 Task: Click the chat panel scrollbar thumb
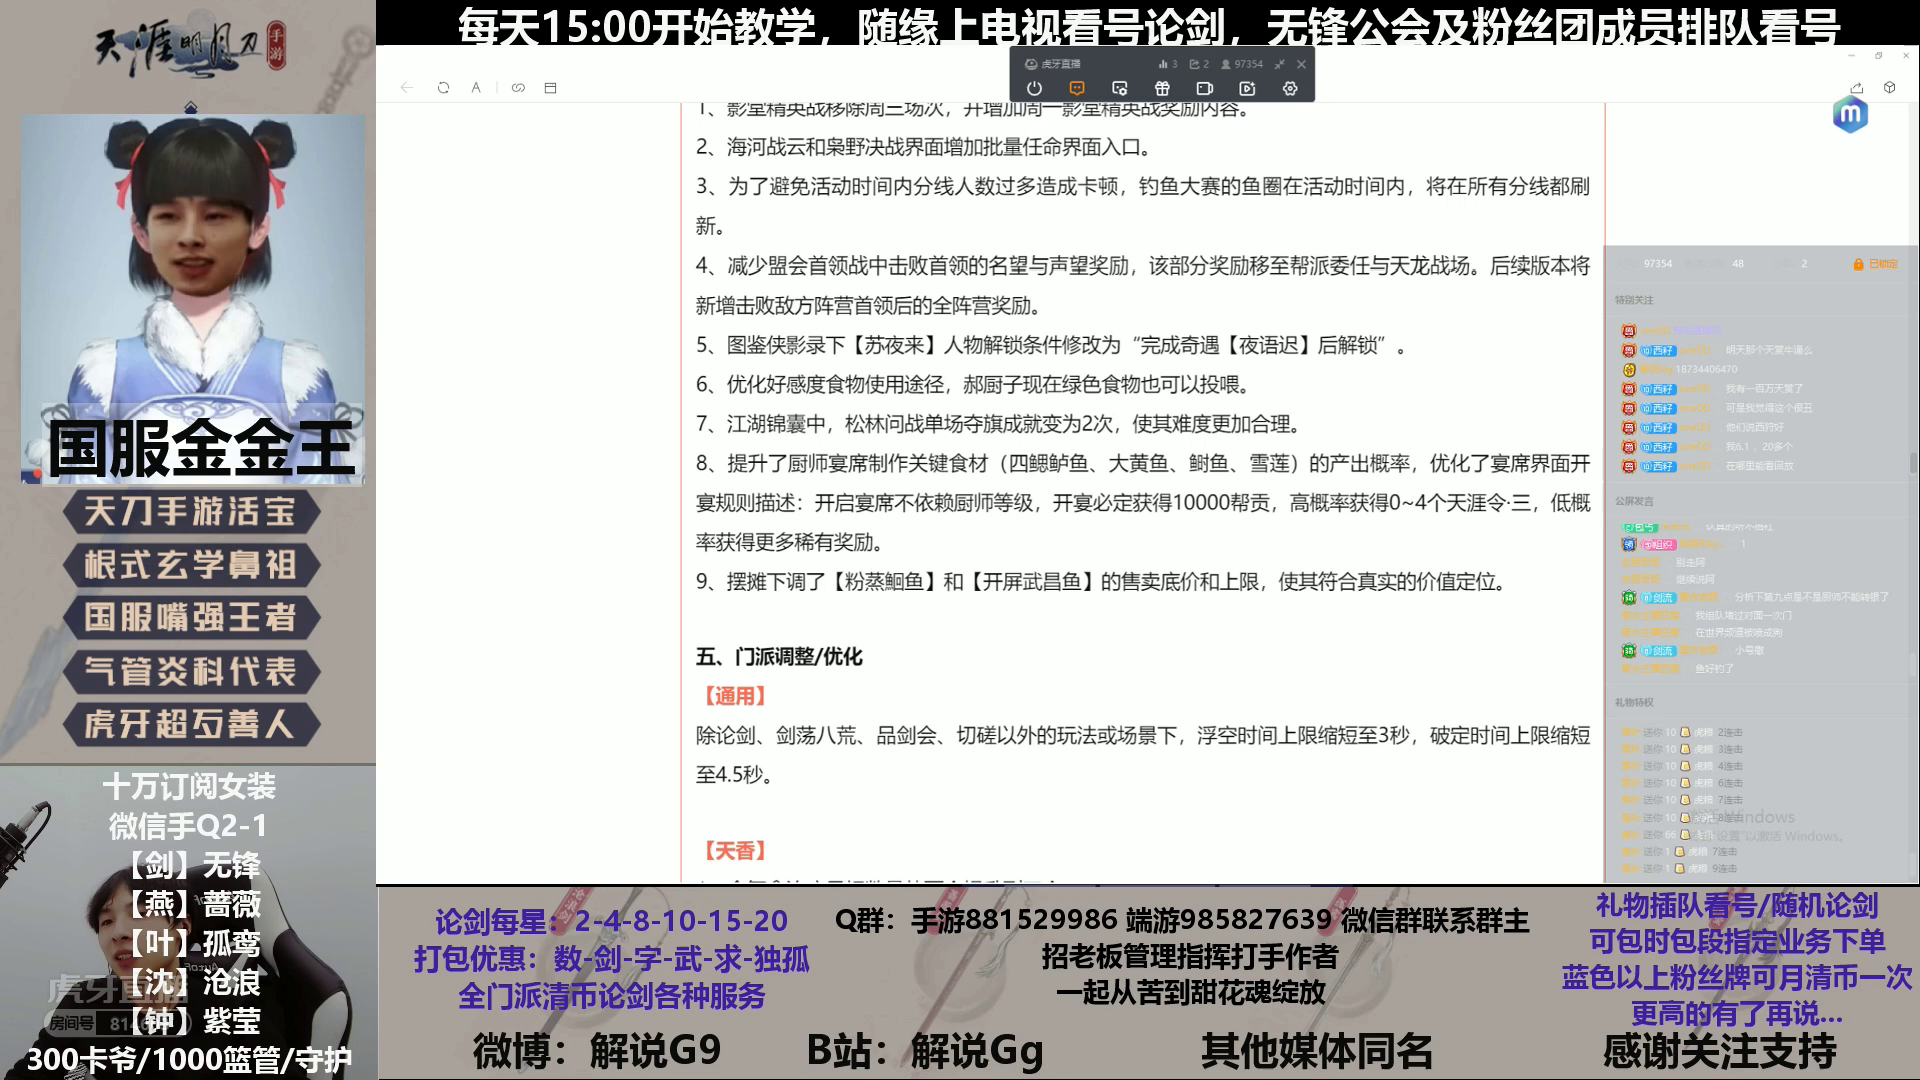[1914, 463]
